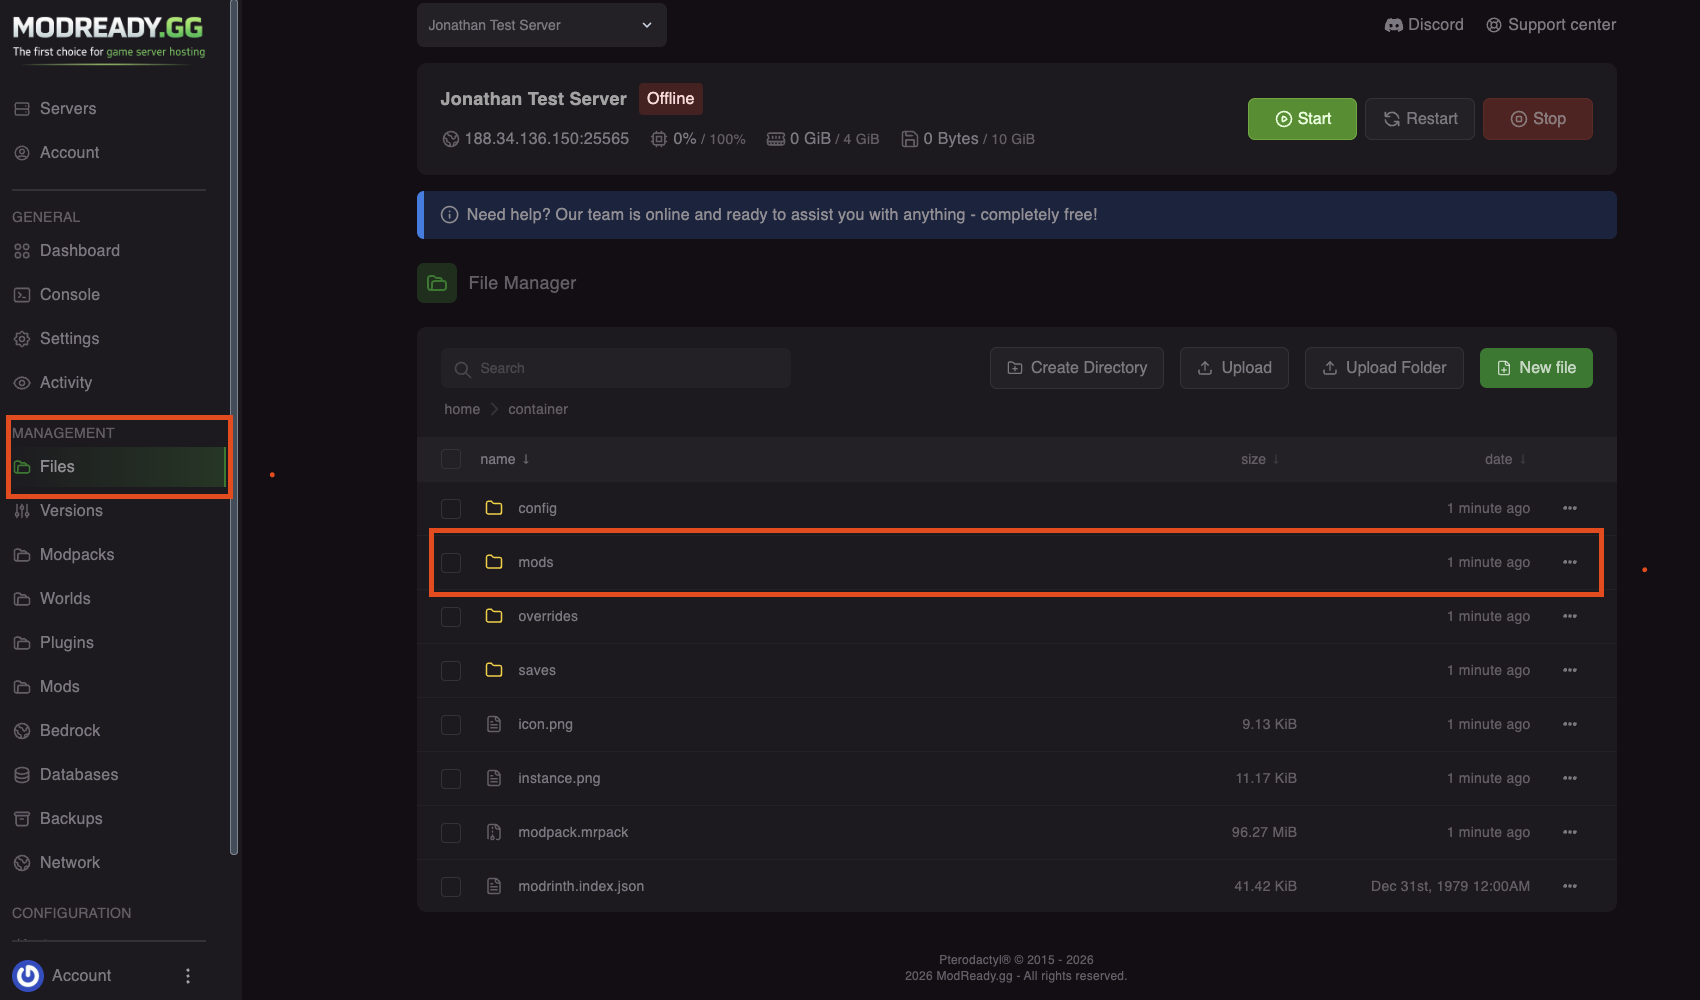Image resolution: width=1700 pixels, height=1000 pixels.
Task: Open the Jonathan Test Server dropdown selector
Action: coord(541,25)
